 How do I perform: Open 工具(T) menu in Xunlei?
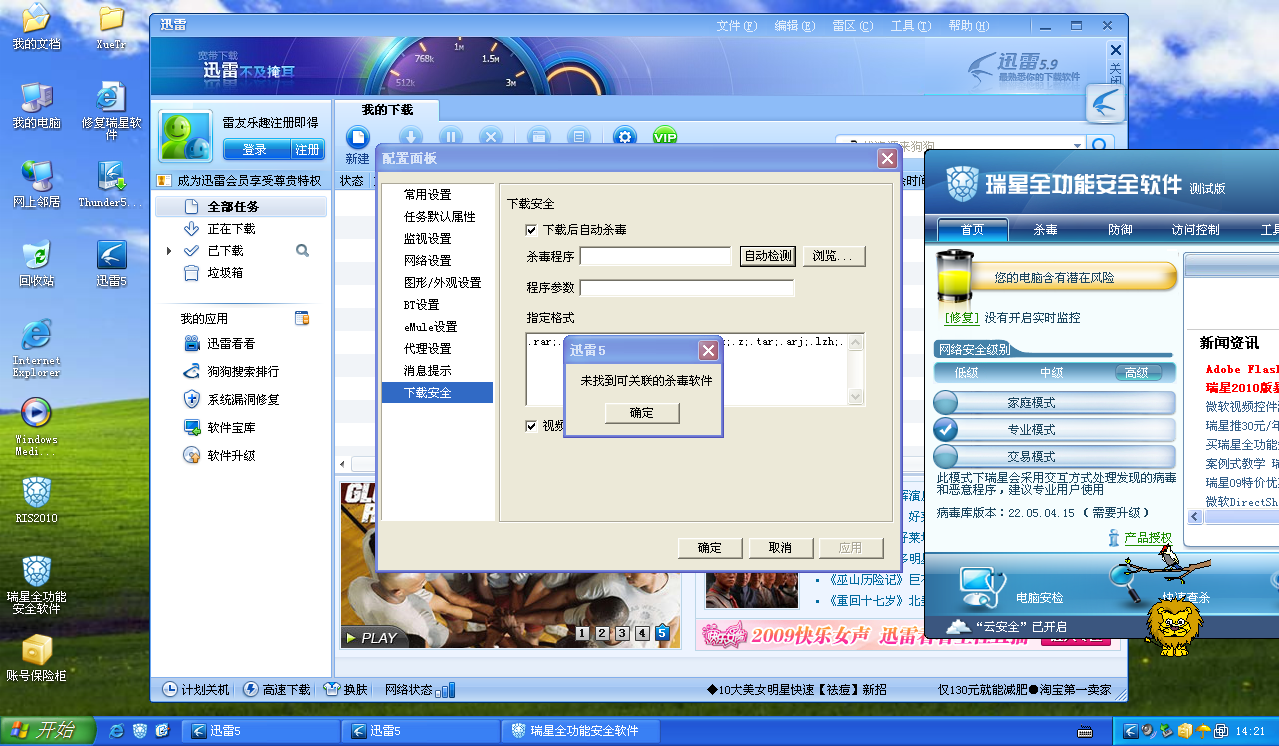coord(910,26)
